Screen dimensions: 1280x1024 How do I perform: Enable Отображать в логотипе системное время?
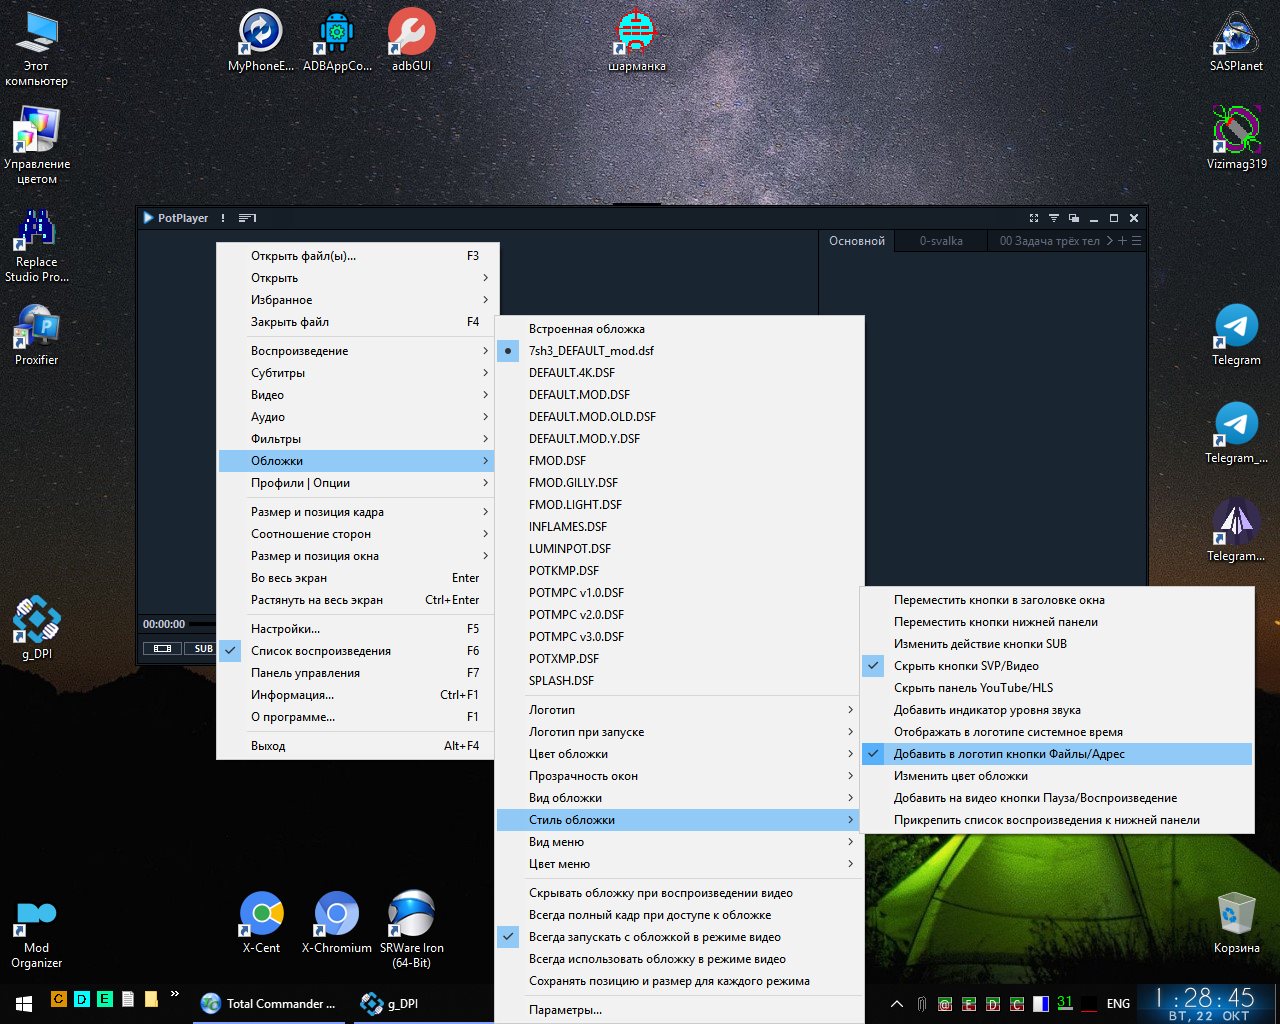click(1057, 732)
